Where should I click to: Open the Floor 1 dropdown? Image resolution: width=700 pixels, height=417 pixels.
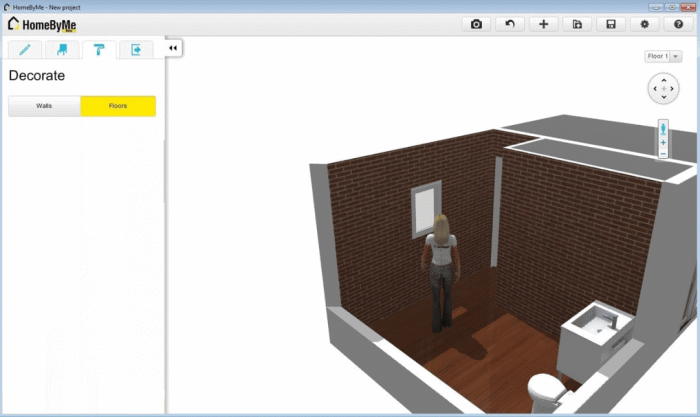click(663, 56)
